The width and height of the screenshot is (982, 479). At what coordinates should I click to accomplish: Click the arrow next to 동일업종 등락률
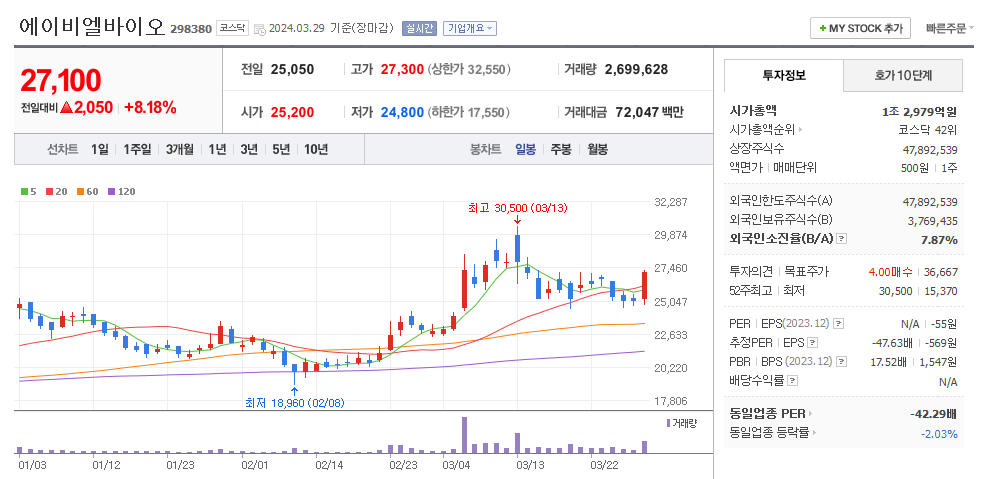pos(814,433)
